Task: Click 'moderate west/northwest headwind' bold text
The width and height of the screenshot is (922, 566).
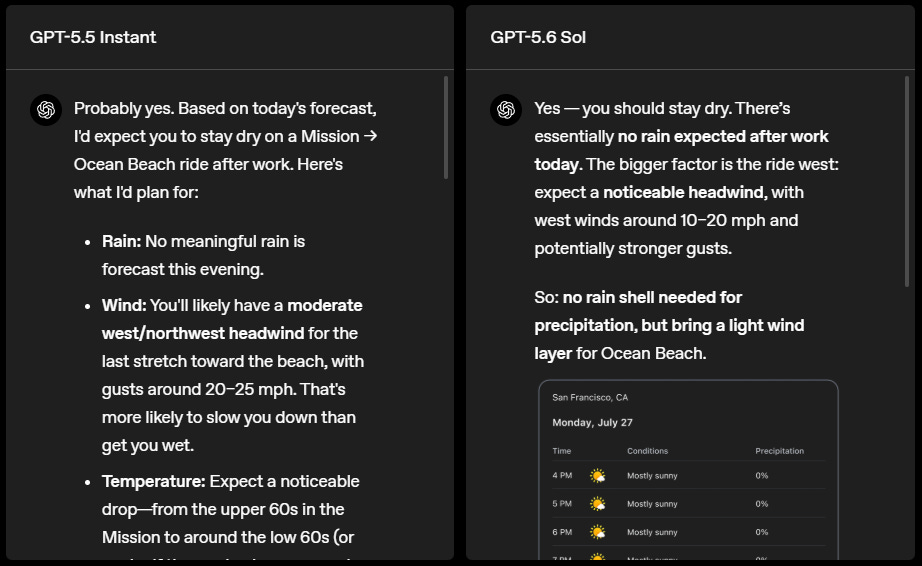Action: click(232, 319)
